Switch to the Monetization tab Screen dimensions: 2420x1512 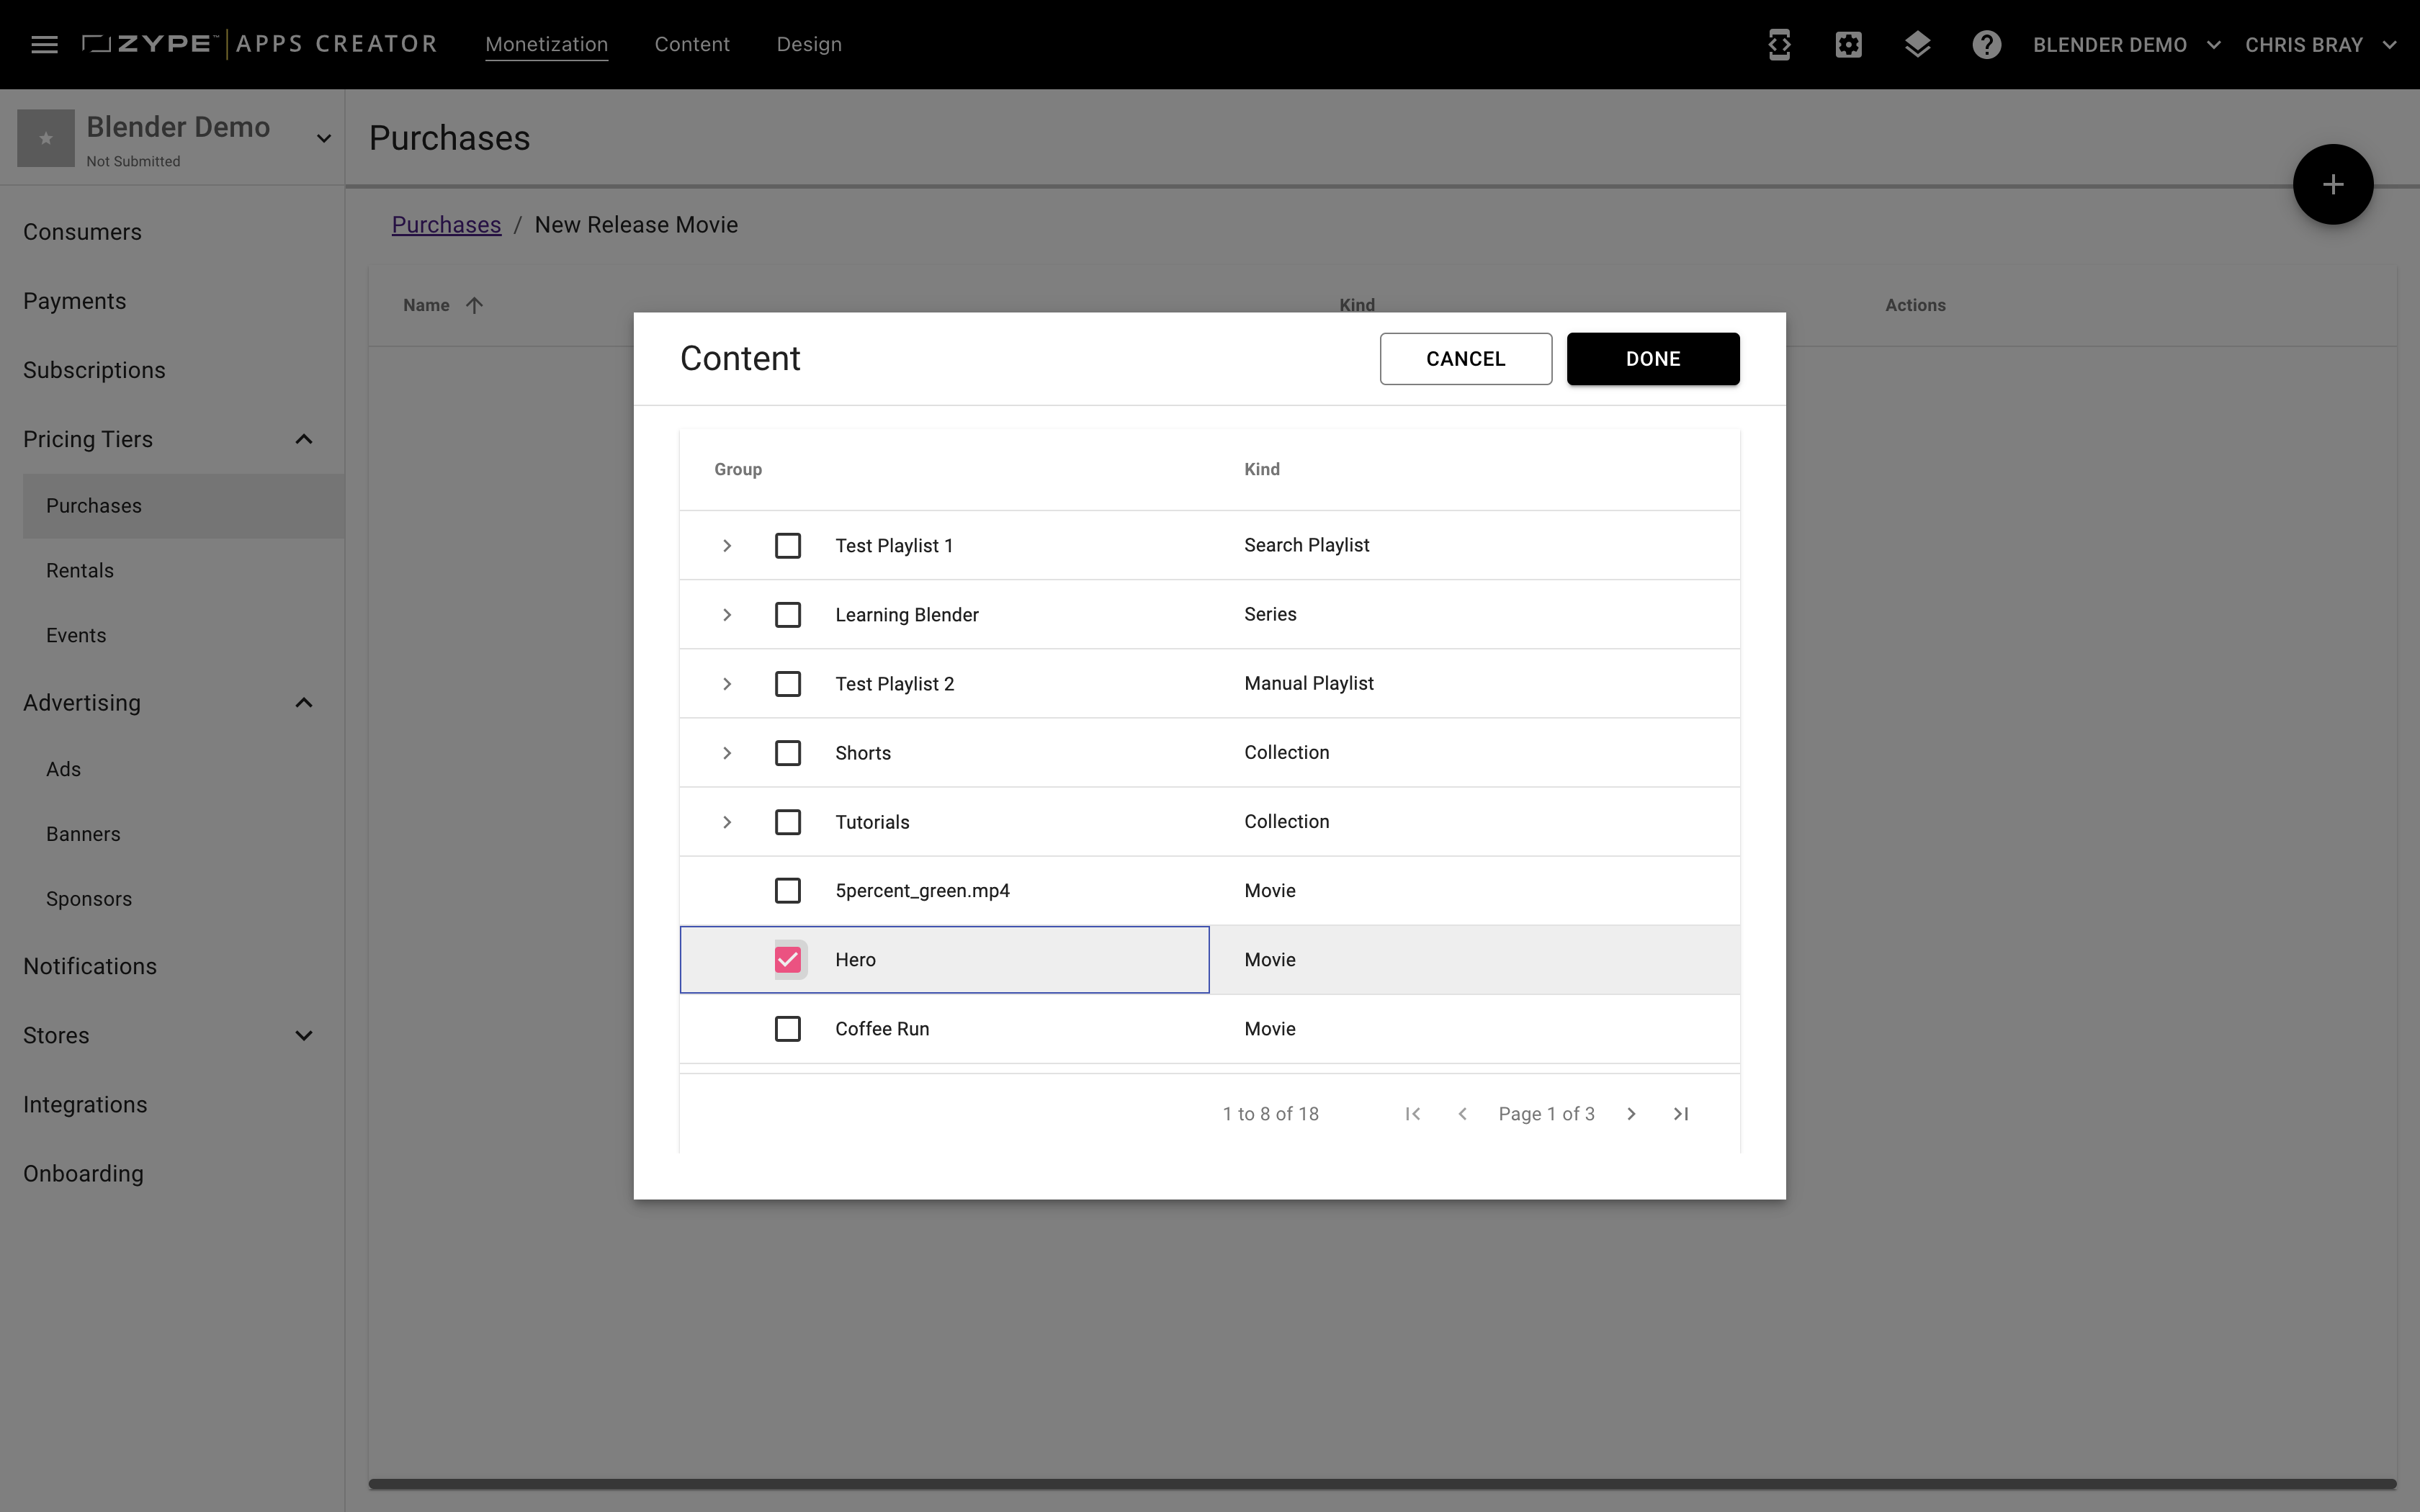546,44
